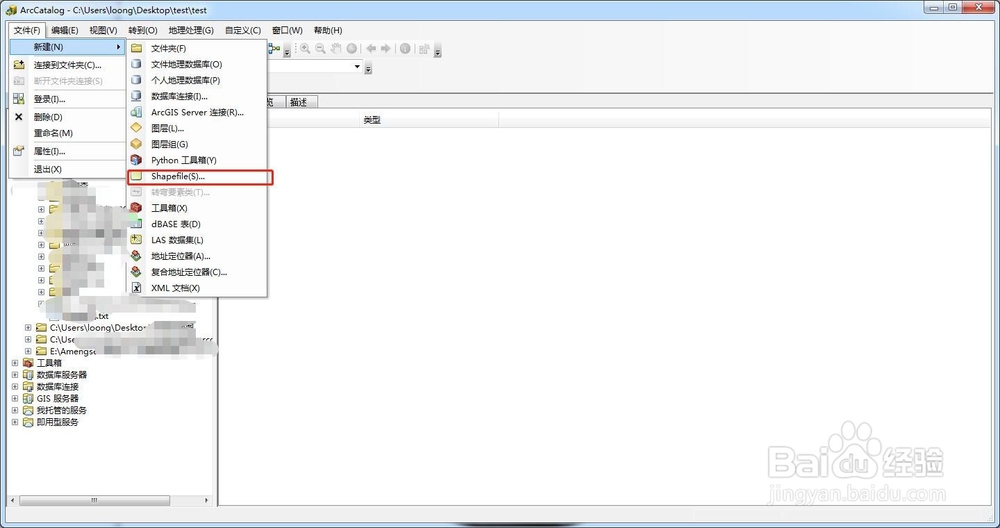The width and height of the screenshot is (1000, 528).
Task: Create a new 文件夹(F) folder
Action: click(198, 48)
